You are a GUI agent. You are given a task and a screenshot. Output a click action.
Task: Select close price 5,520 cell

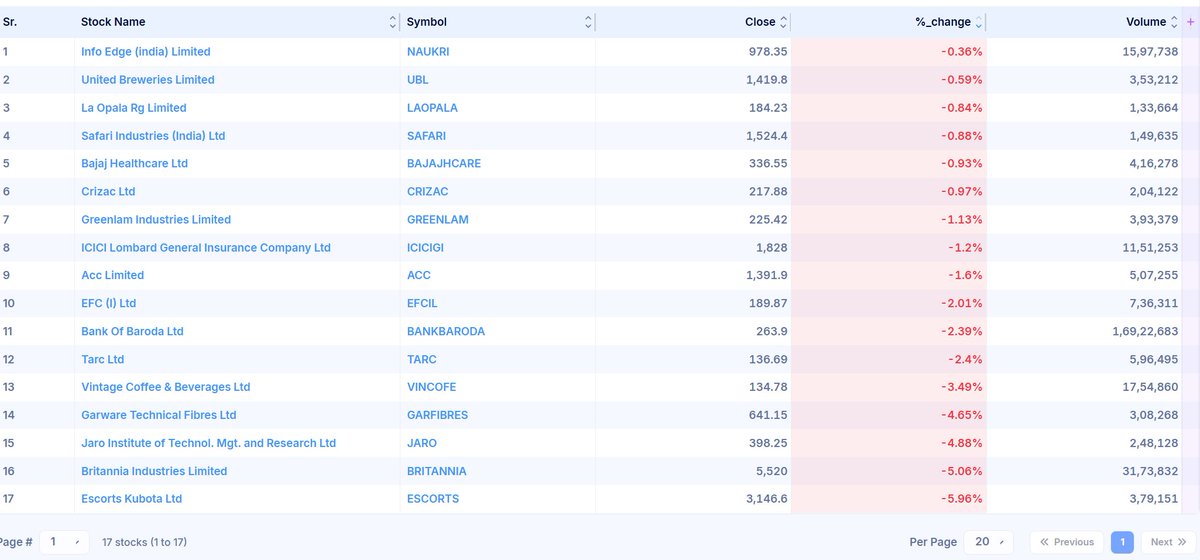click(693, 471)
